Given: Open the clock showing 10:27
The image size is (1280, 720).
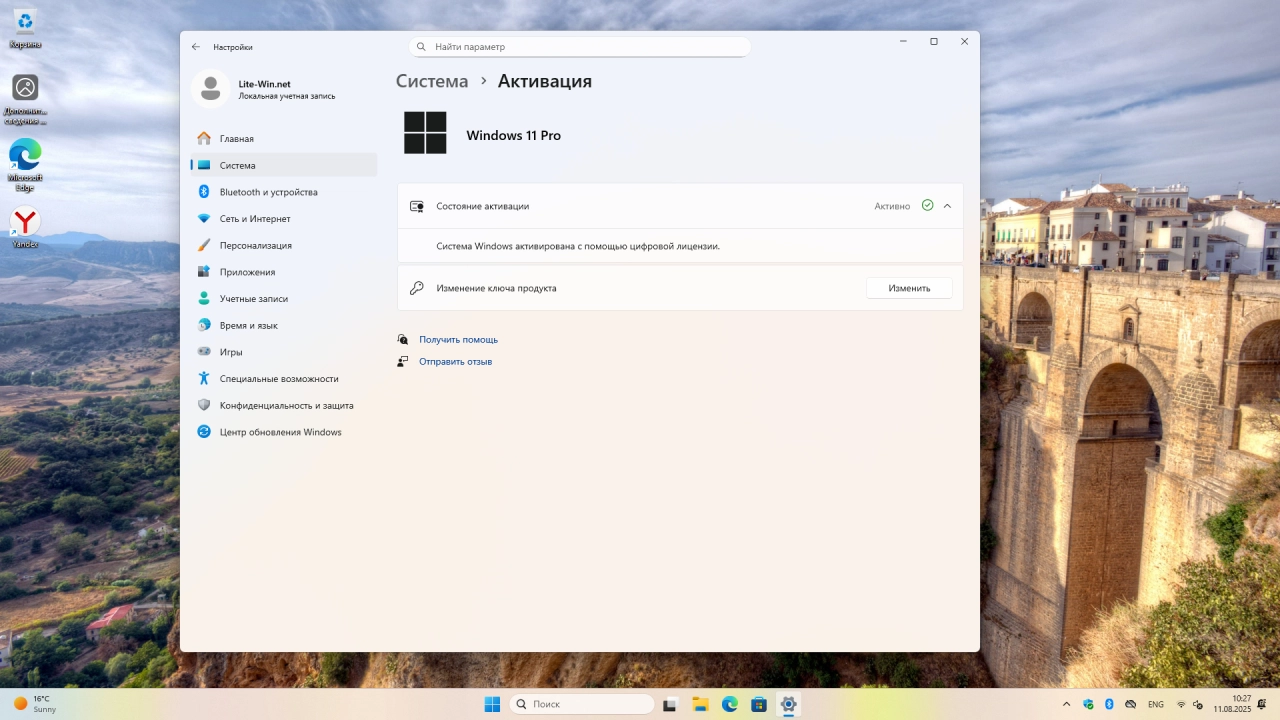Looking at the screenshot, I should [1232, 704].
